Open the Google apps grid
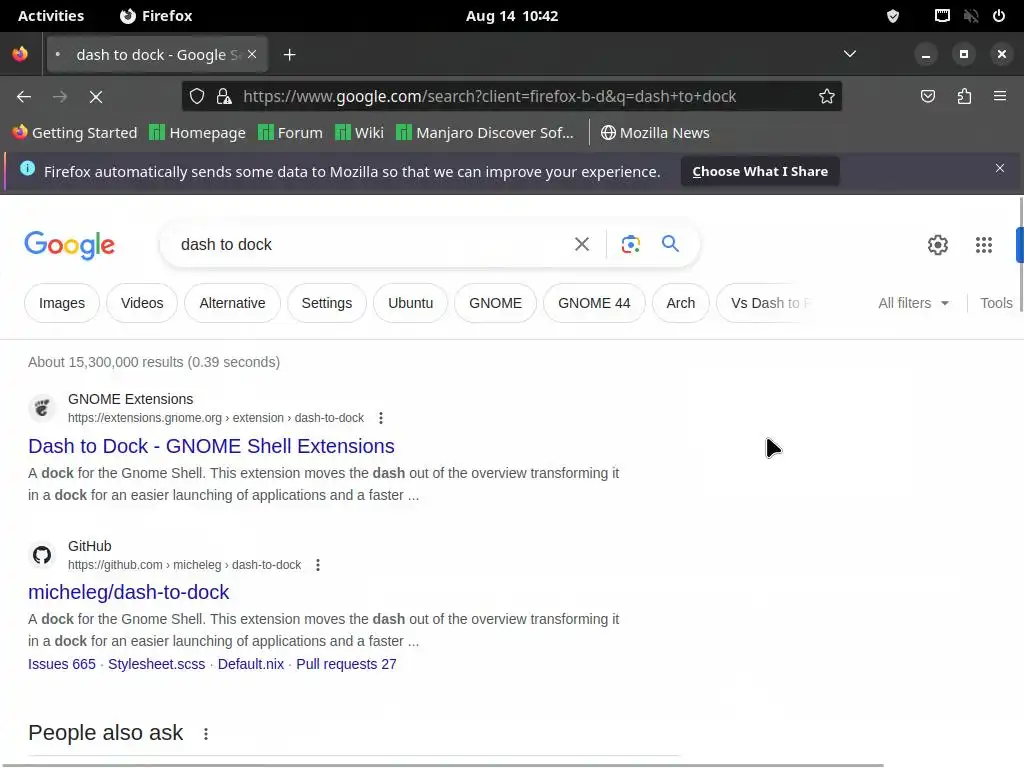 pyautogui.click(x=984, y=245)
